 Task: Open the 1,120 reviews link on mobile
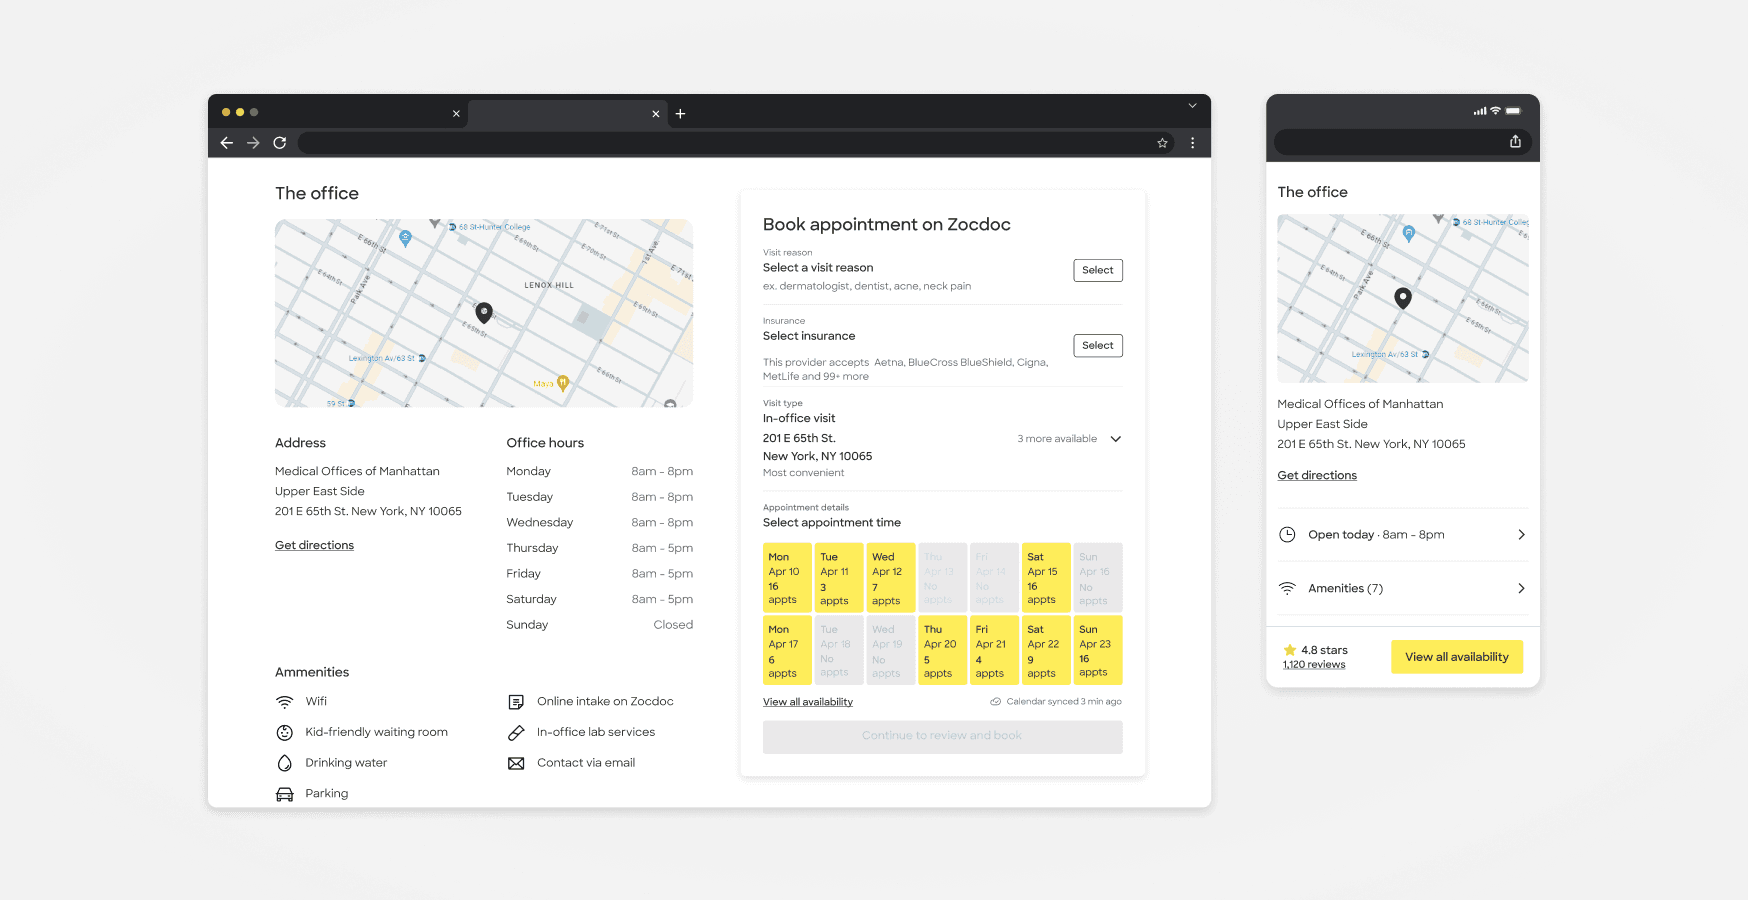(1314, 665)
